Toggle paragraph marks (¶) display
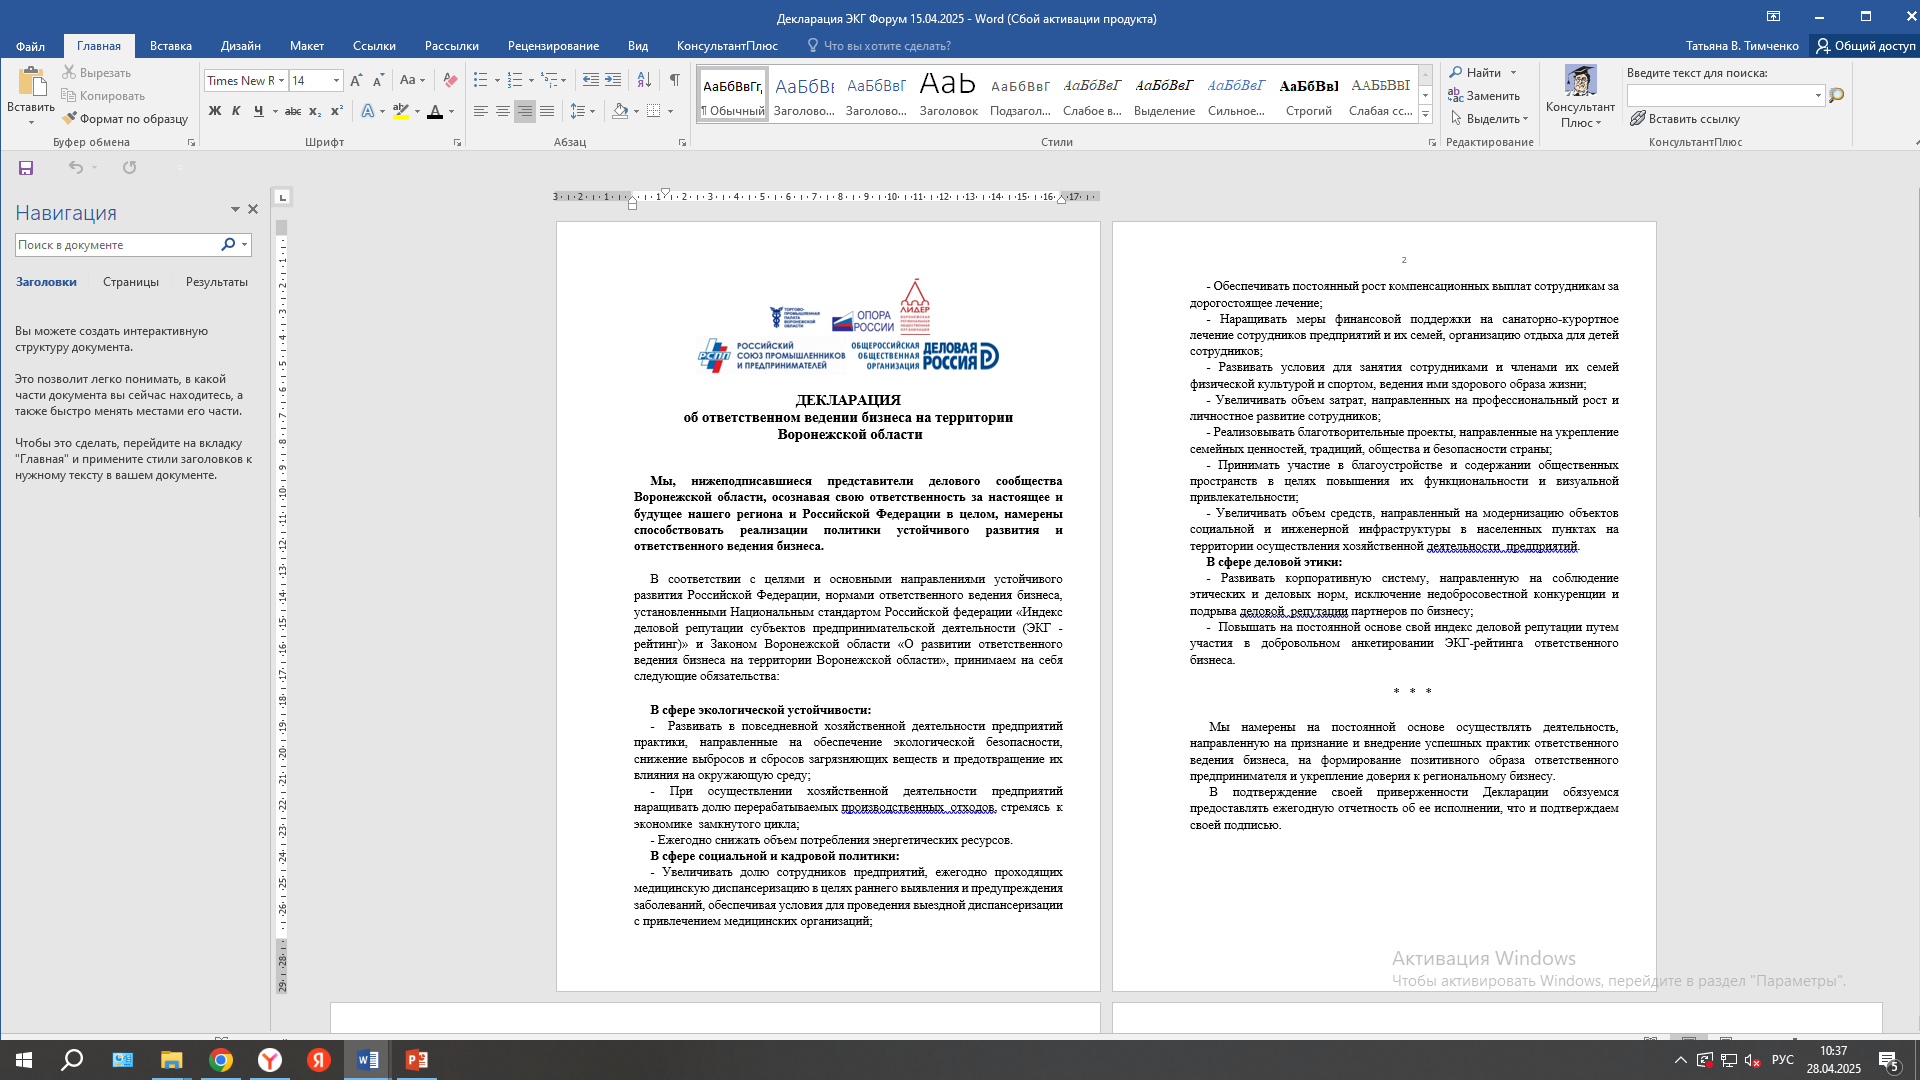Viewport: 1920px width, 1080px height. tap(675, 81)
